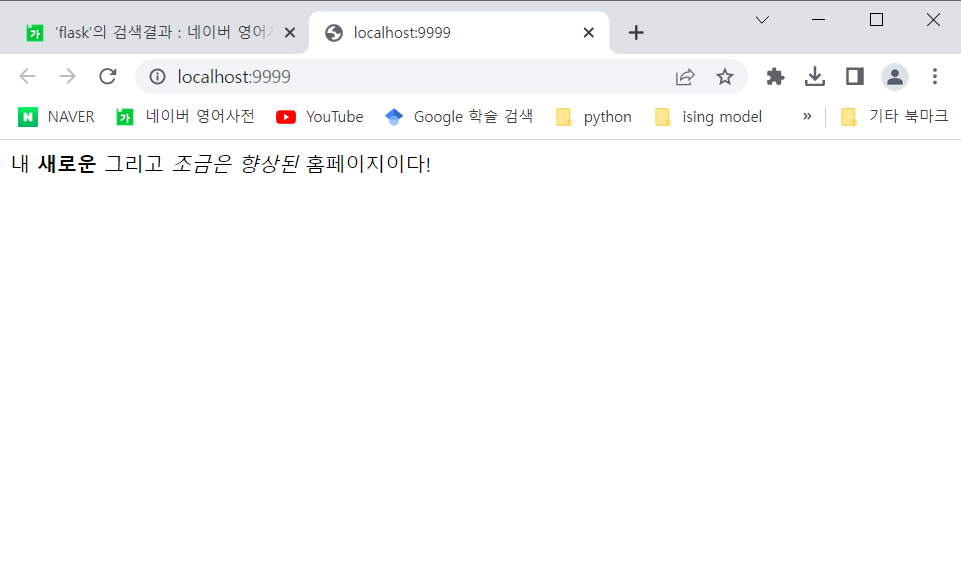Go back to previous page
This screenshot has width=961, height=566.
28,77
